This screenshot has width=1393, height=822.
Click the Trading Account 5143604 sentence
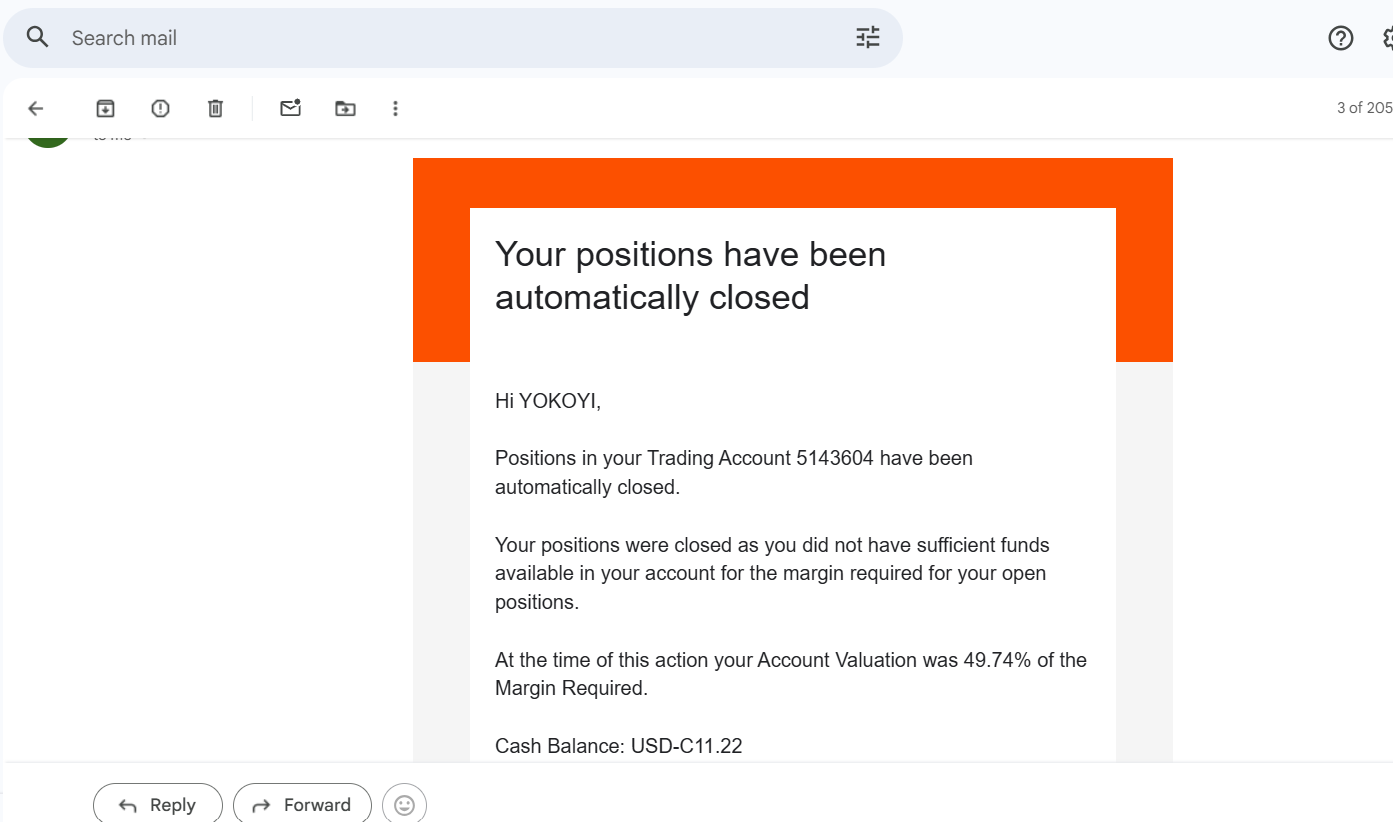(733, 472)
